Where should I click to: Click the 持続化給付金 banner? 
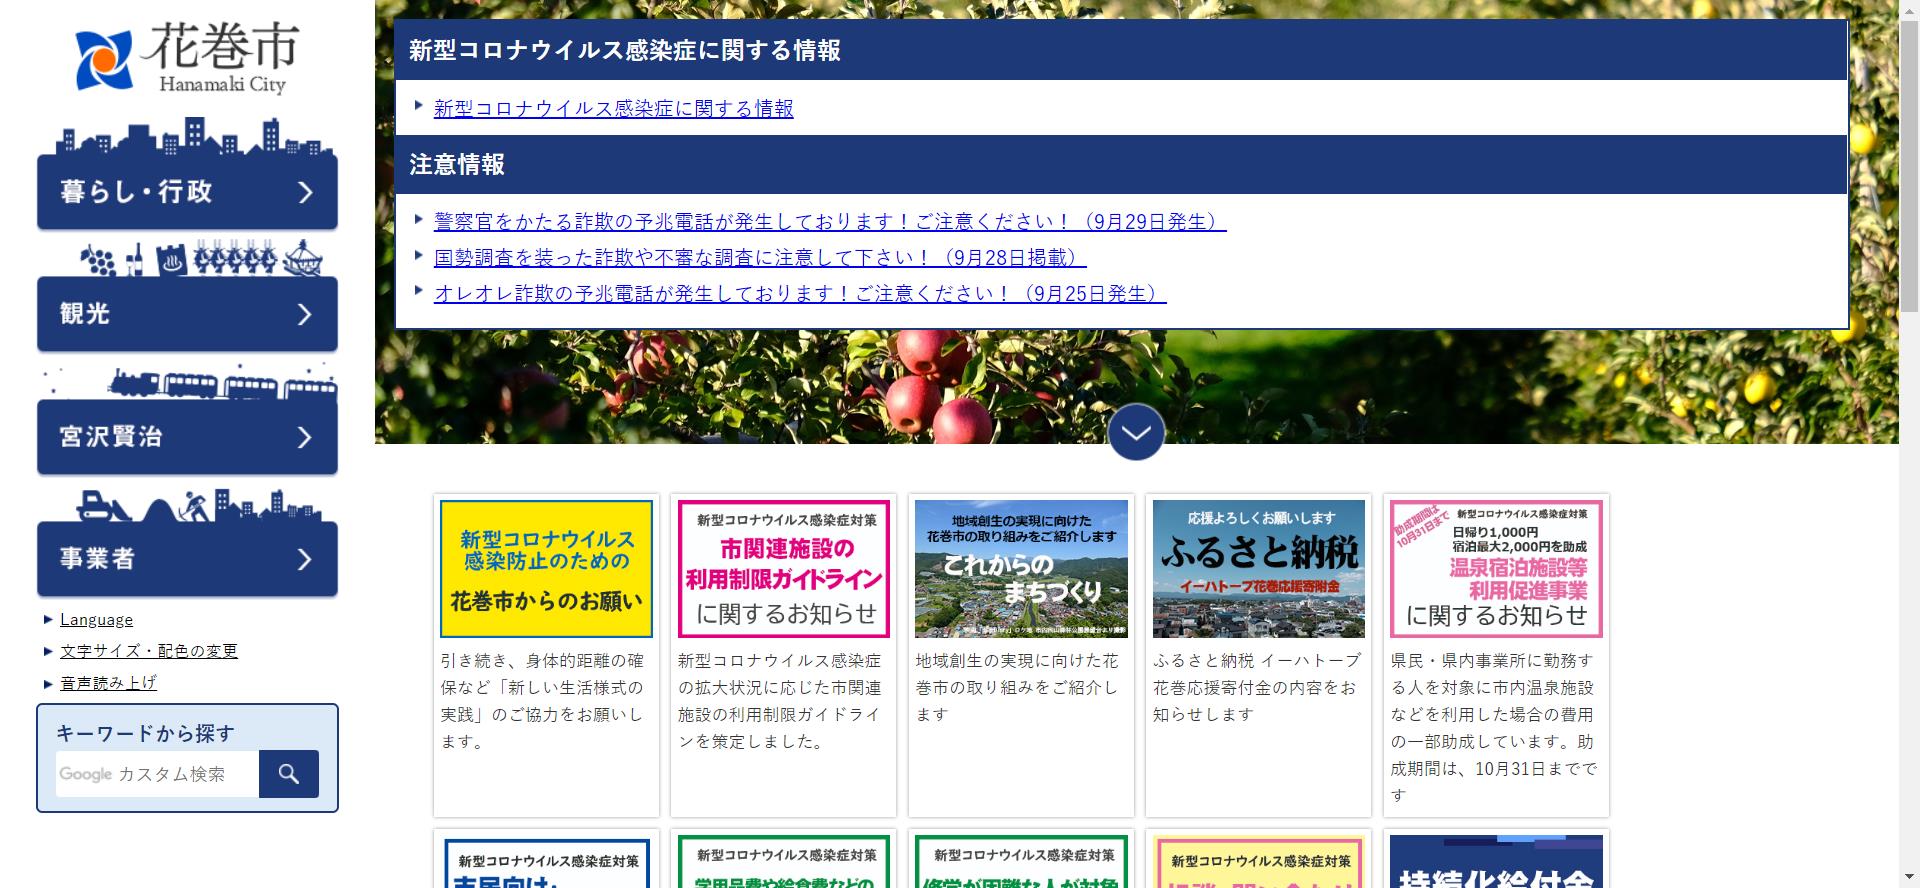coord(1496,862)
